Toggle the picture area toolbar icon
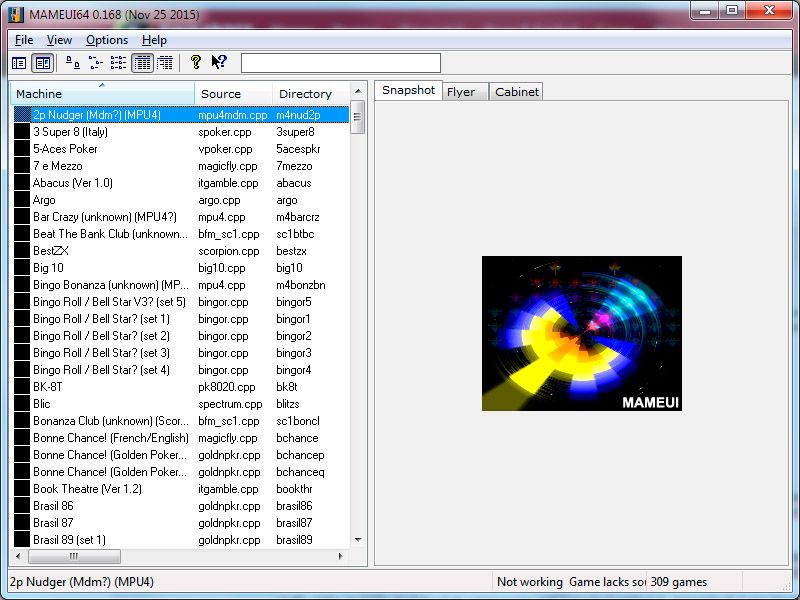This screenshot has height=600, width=800. [x=42, y=63]
